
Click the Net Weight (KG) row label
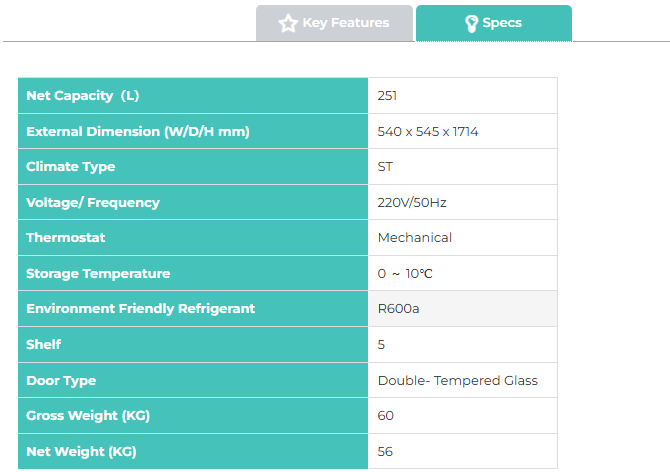[81, 452]
